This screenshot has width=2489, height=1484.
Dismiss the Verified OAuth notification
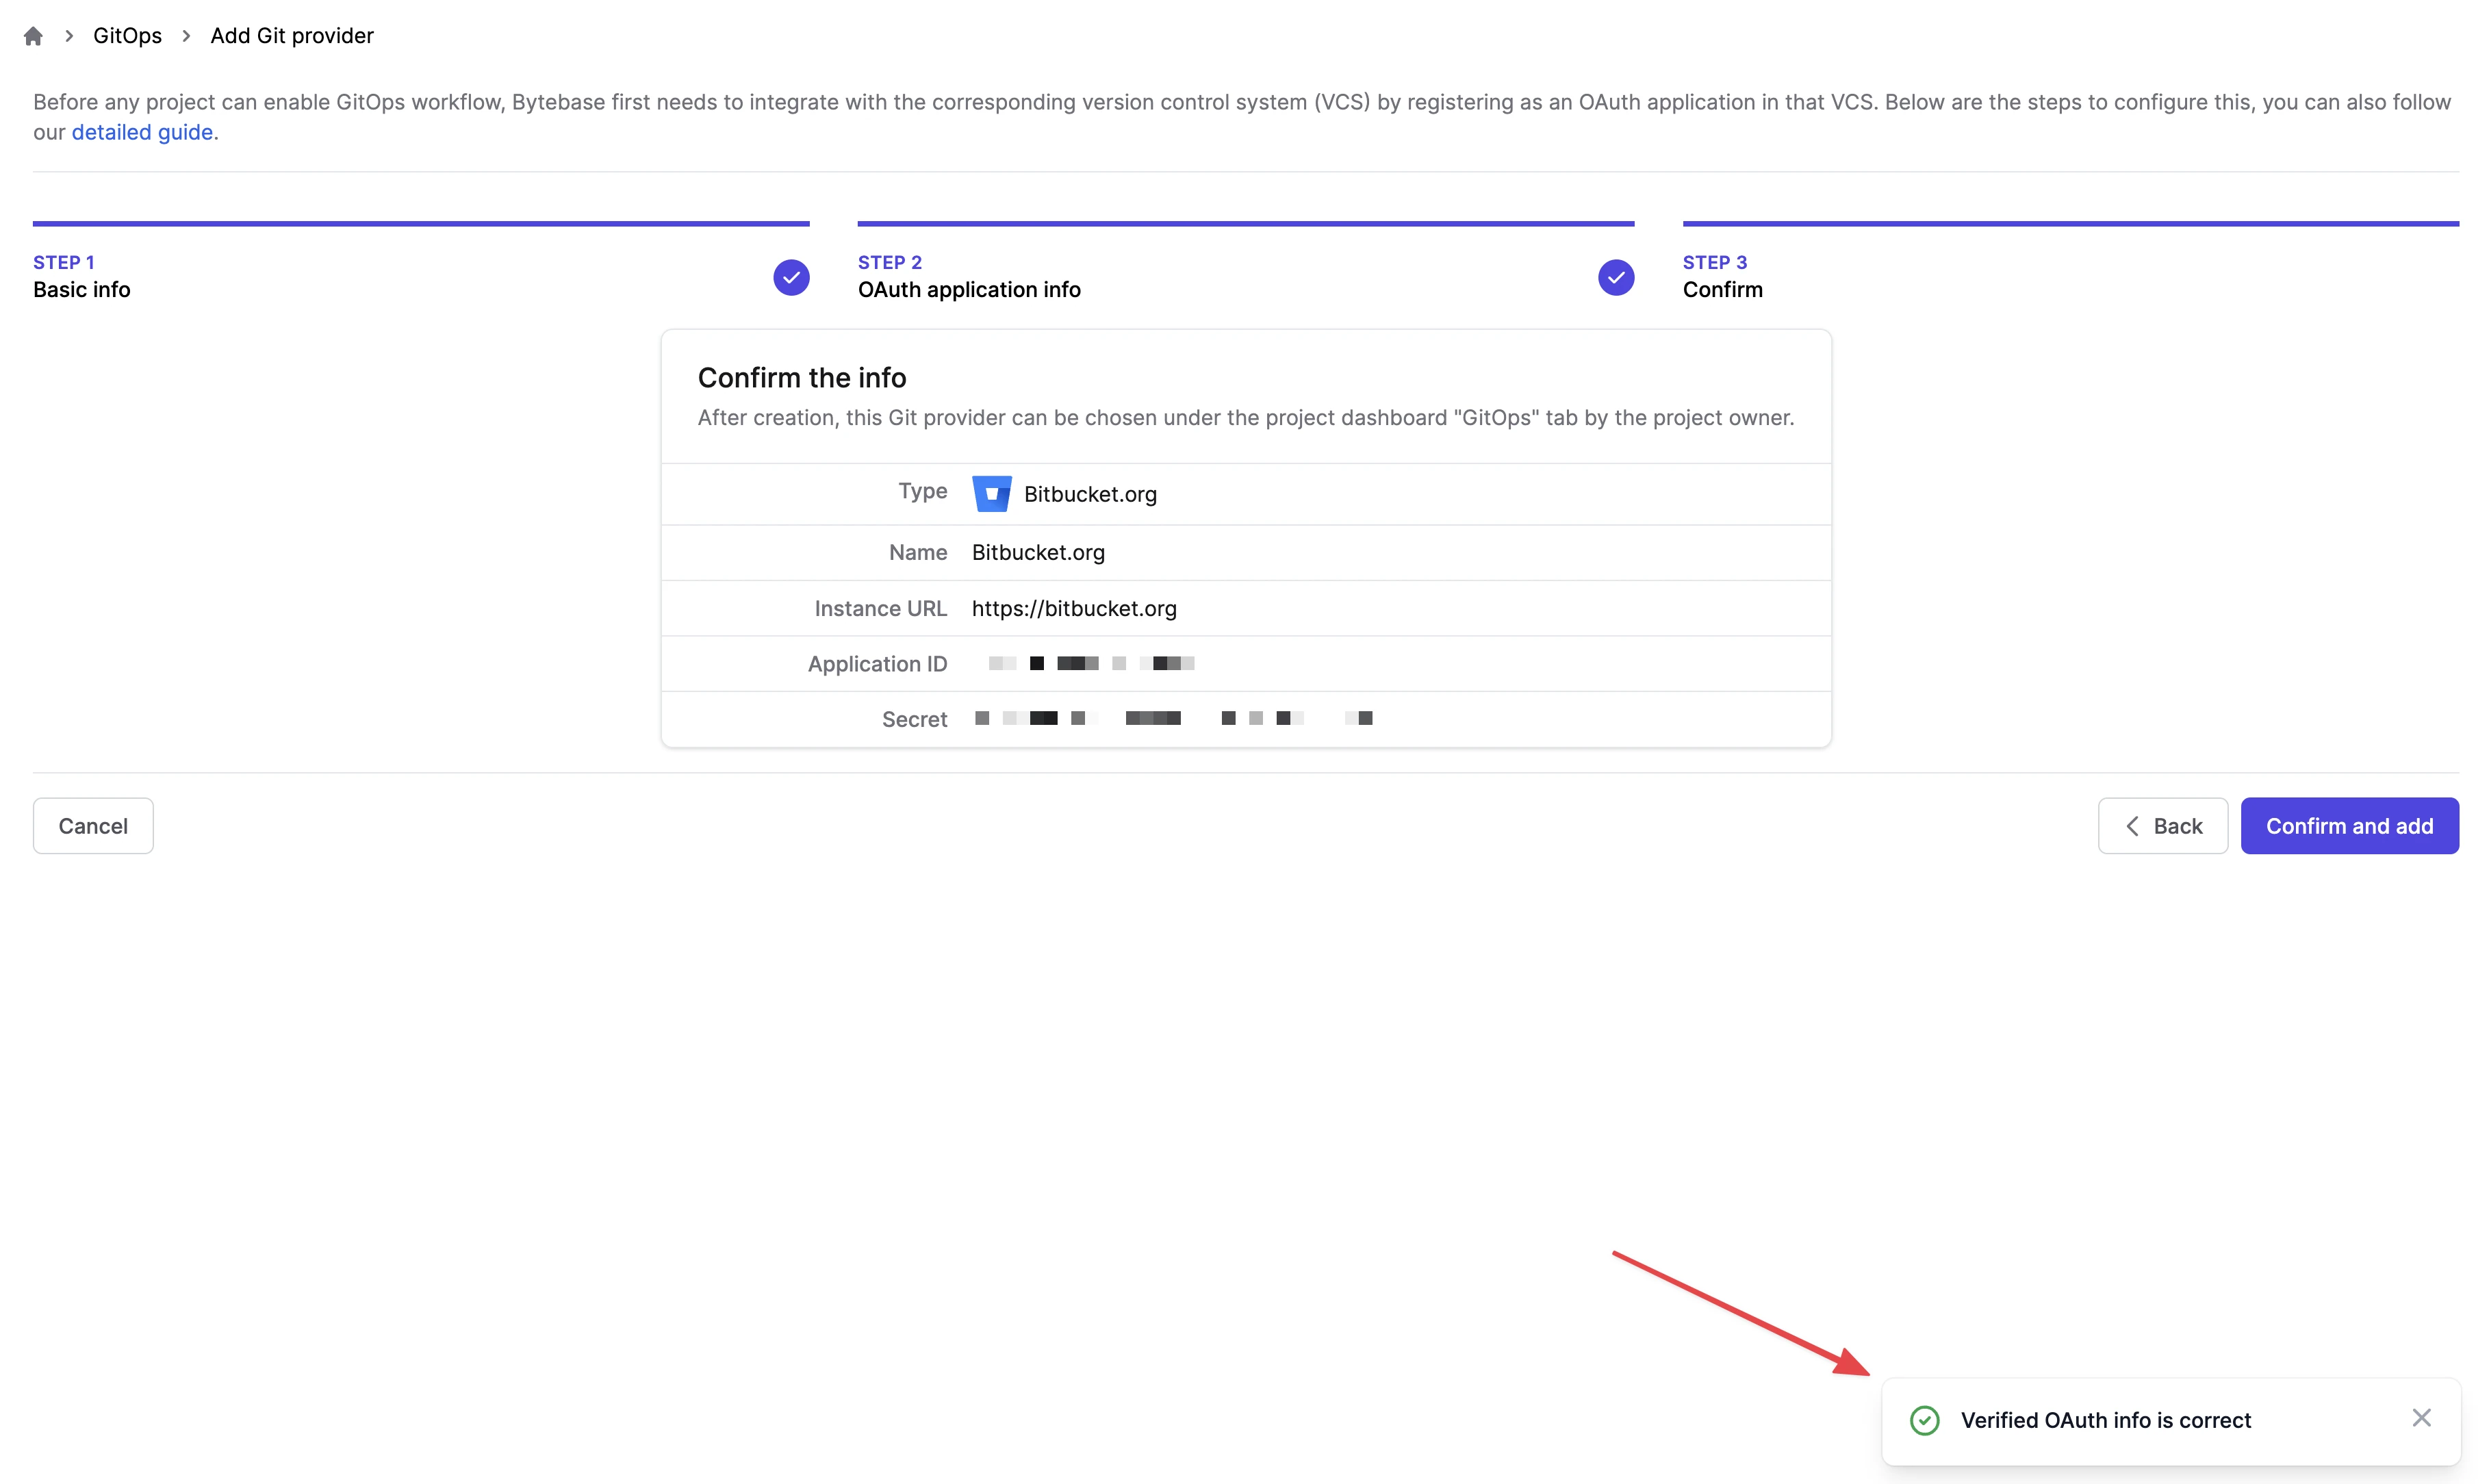2421,1418
